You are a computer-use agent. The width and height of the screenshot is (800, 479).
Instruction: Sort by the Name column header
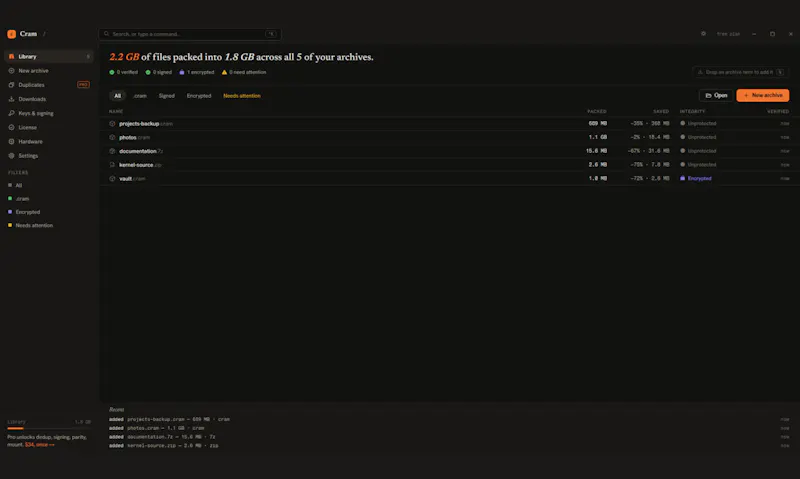pos(116,111)
